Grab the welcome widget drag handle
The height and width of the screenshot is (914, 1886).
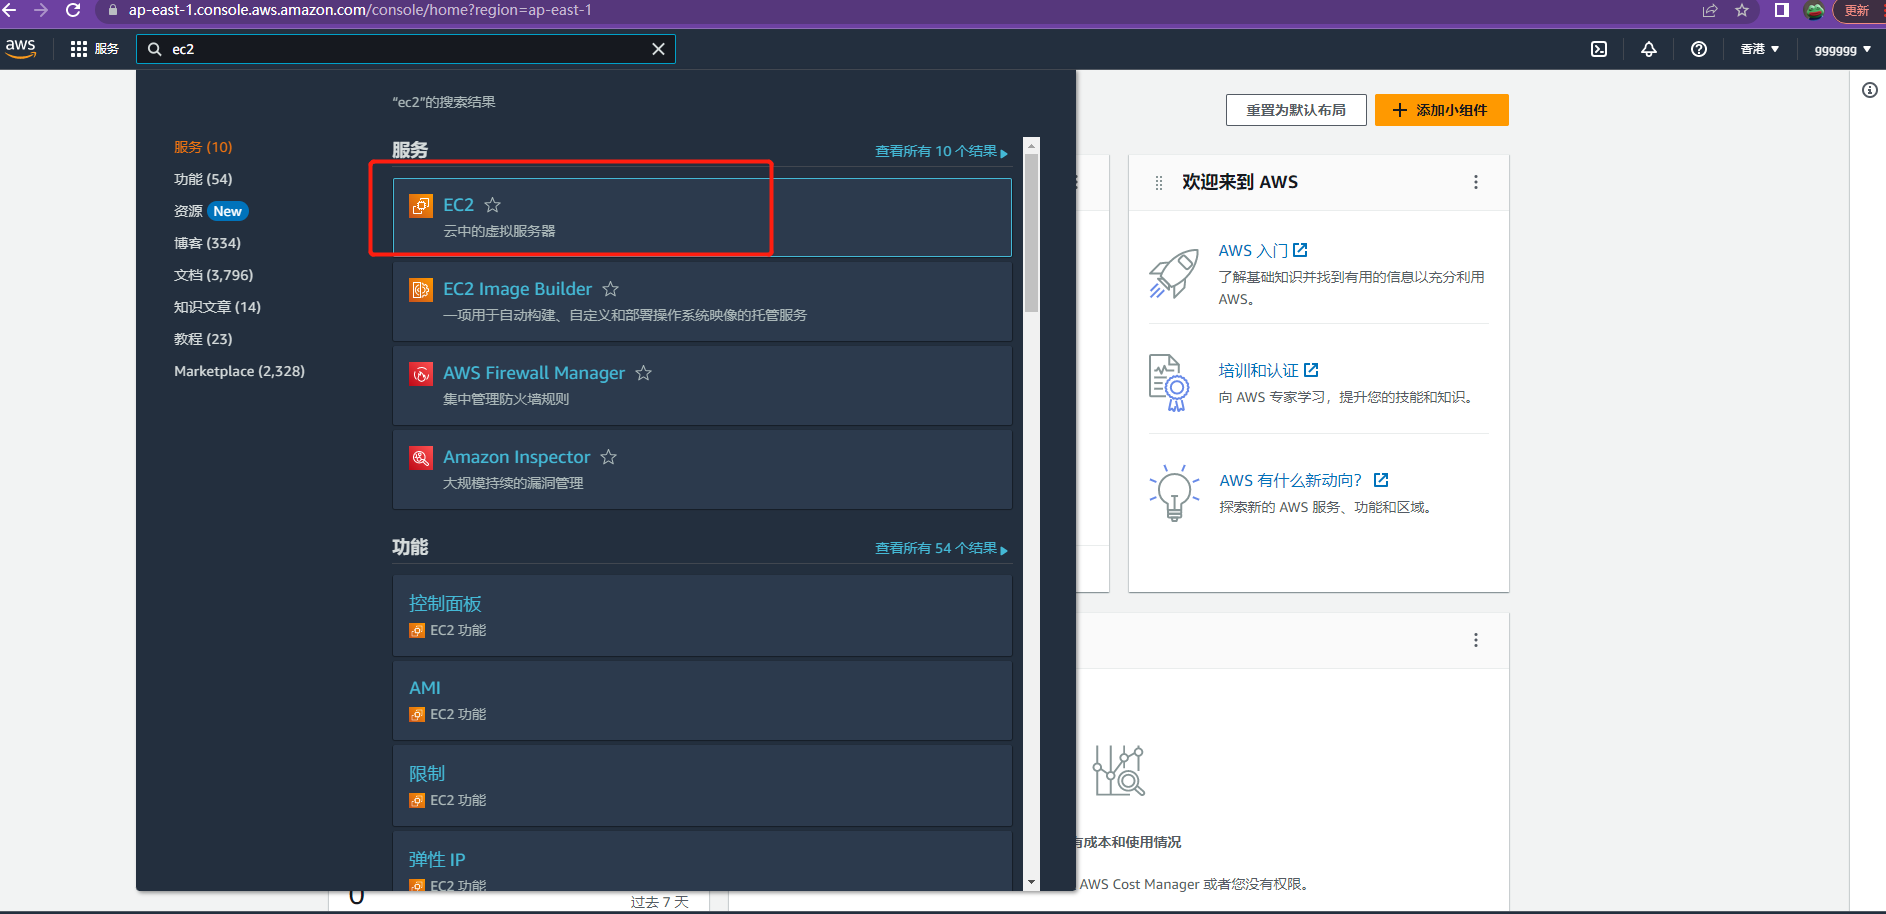(1159, 182)
